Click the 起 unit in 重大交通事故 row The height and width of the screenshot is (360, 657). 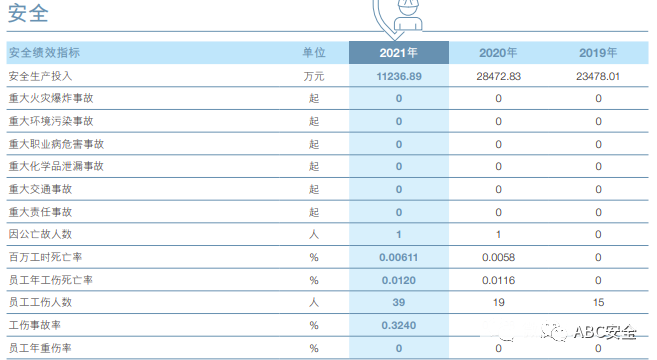(x=314, y=189)
